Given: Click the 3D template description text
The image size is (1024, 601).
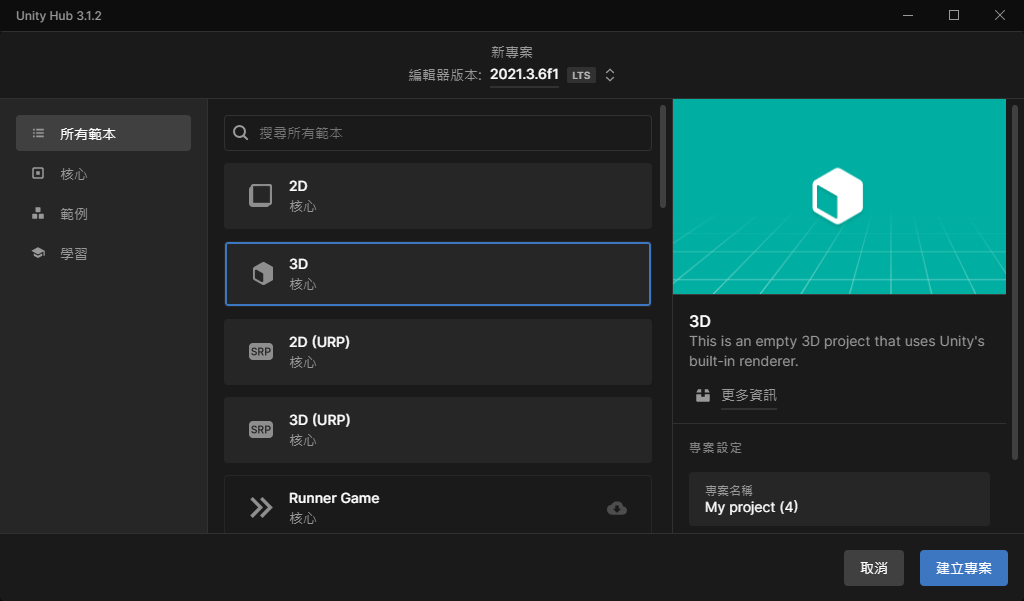Looking at the screenshot, I should coord(837,351).
